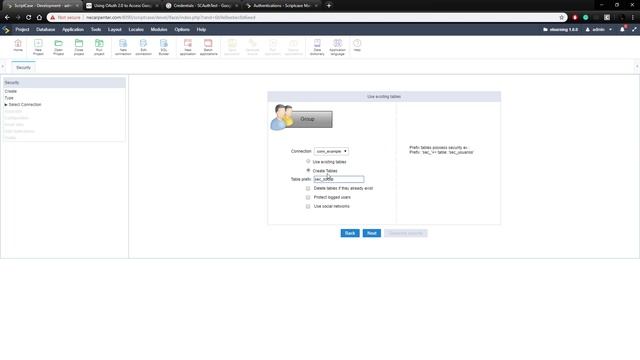
Task: Click the browser reload icon
Action: pyautogui.click(x=29, y=18)
